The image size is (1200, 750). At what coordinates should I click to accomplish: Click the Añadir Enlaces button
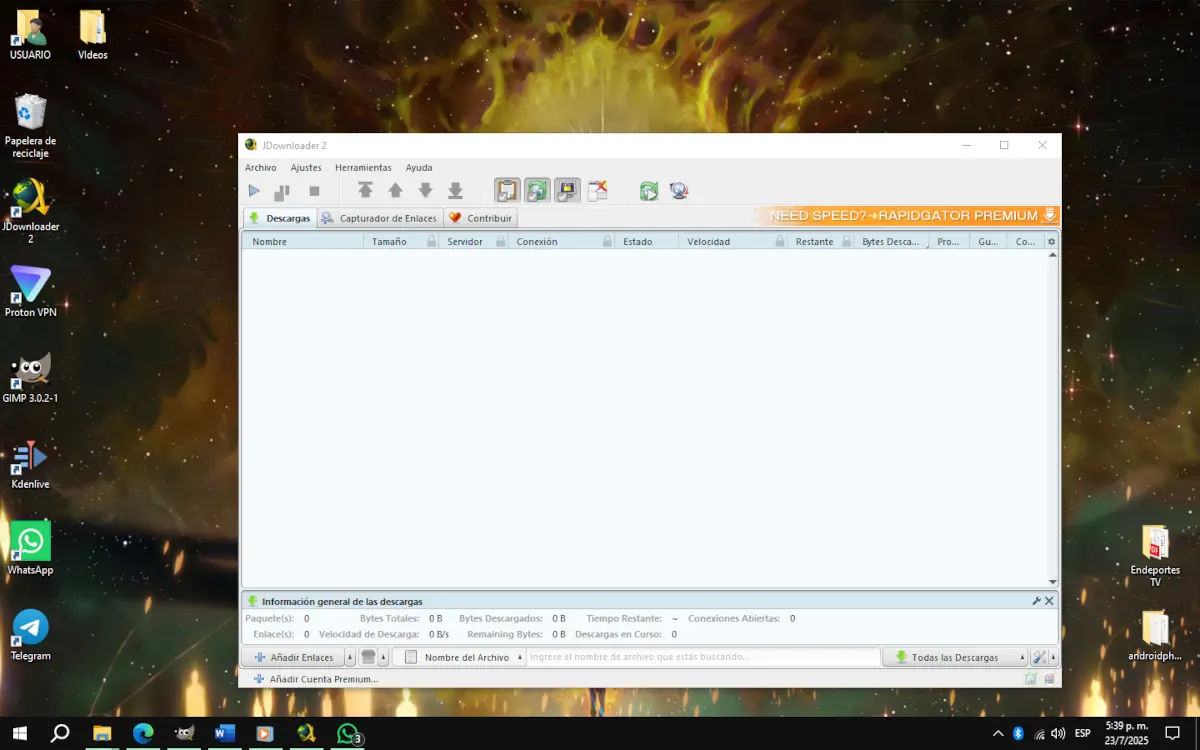tap(294, 657)
